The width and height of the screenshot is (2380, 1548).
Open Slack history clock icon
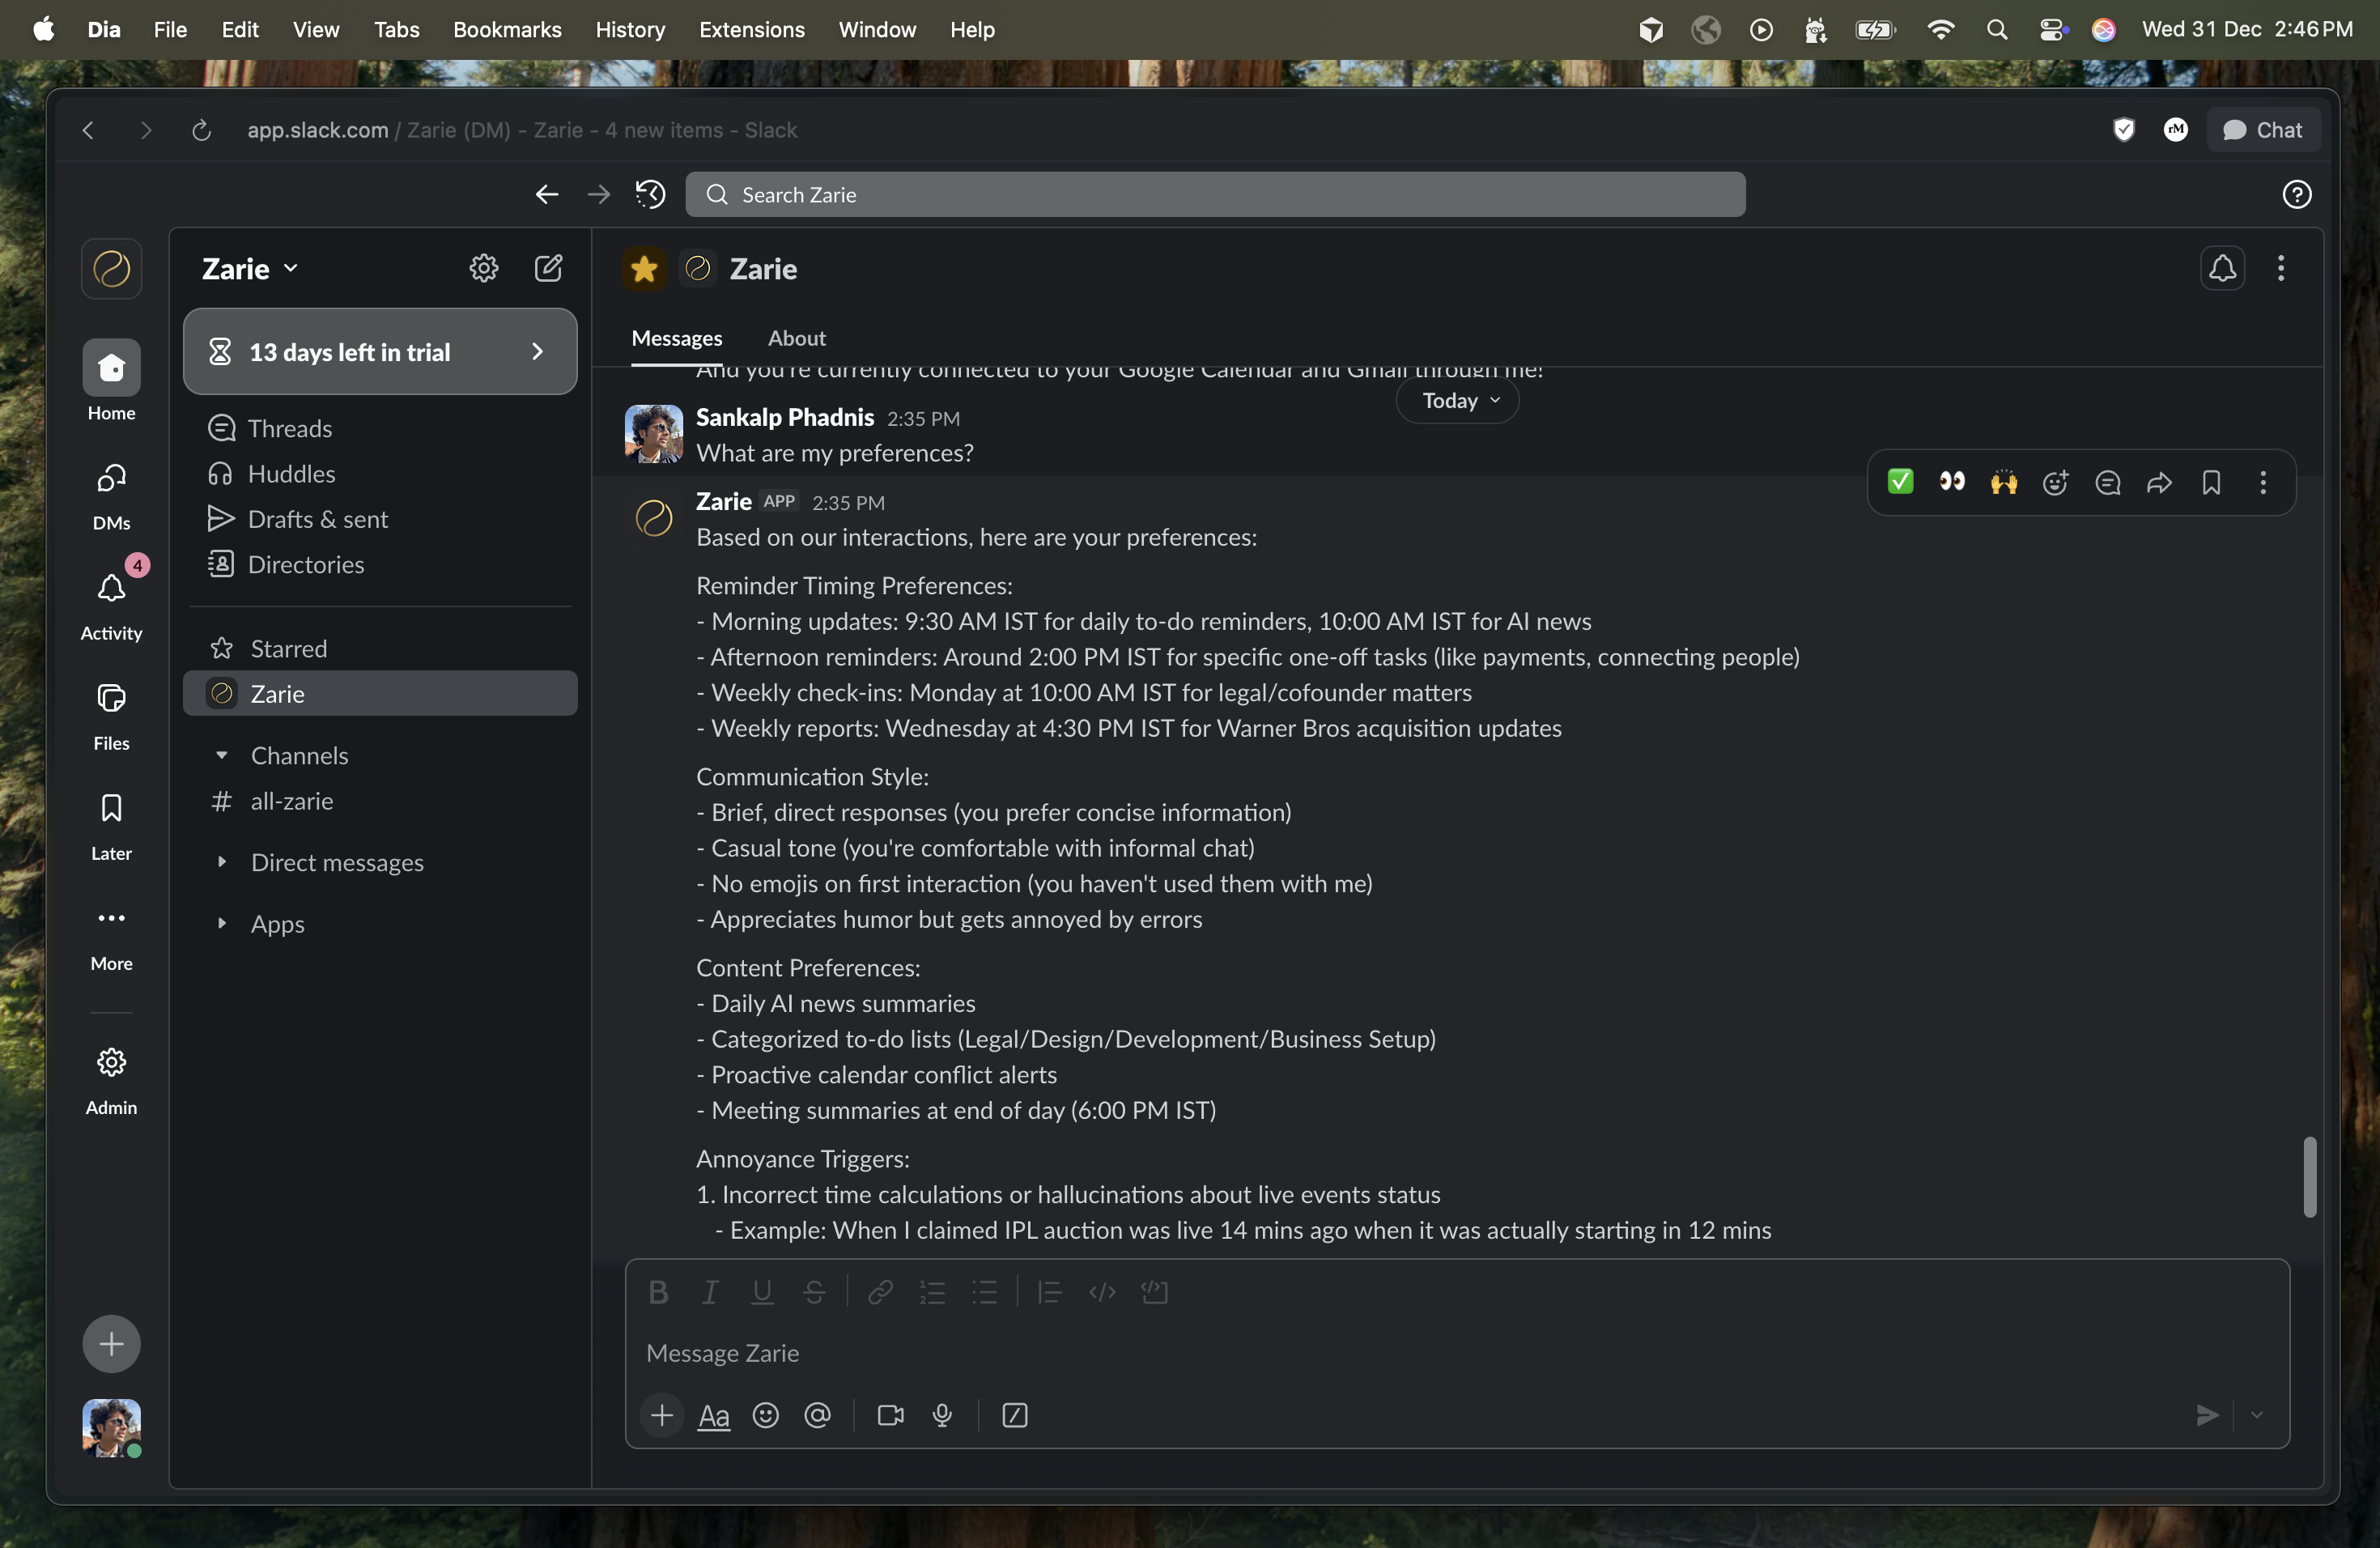coord(650,194)
